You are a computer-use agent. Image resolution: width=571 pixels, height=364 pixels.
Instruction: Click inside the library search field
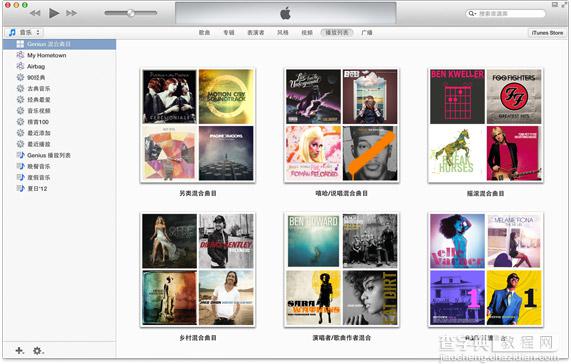(506, 13)
